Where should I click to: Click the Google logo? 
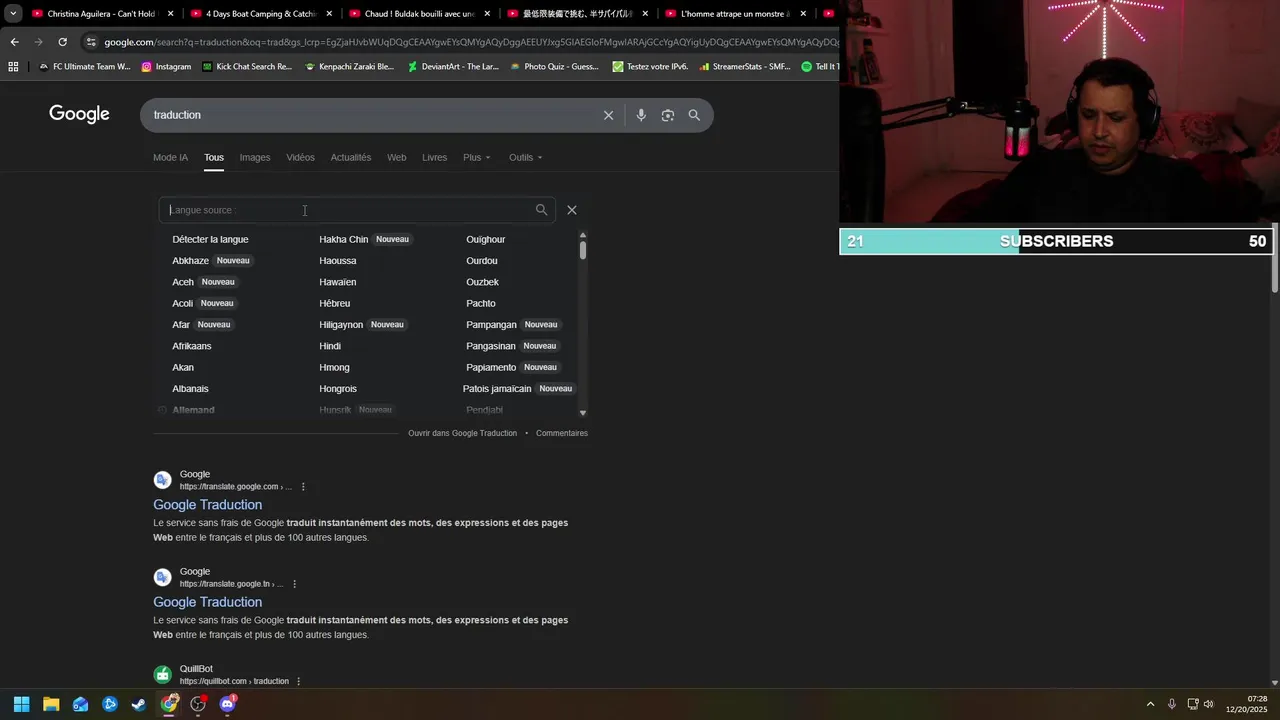click(x=79, y=114)
